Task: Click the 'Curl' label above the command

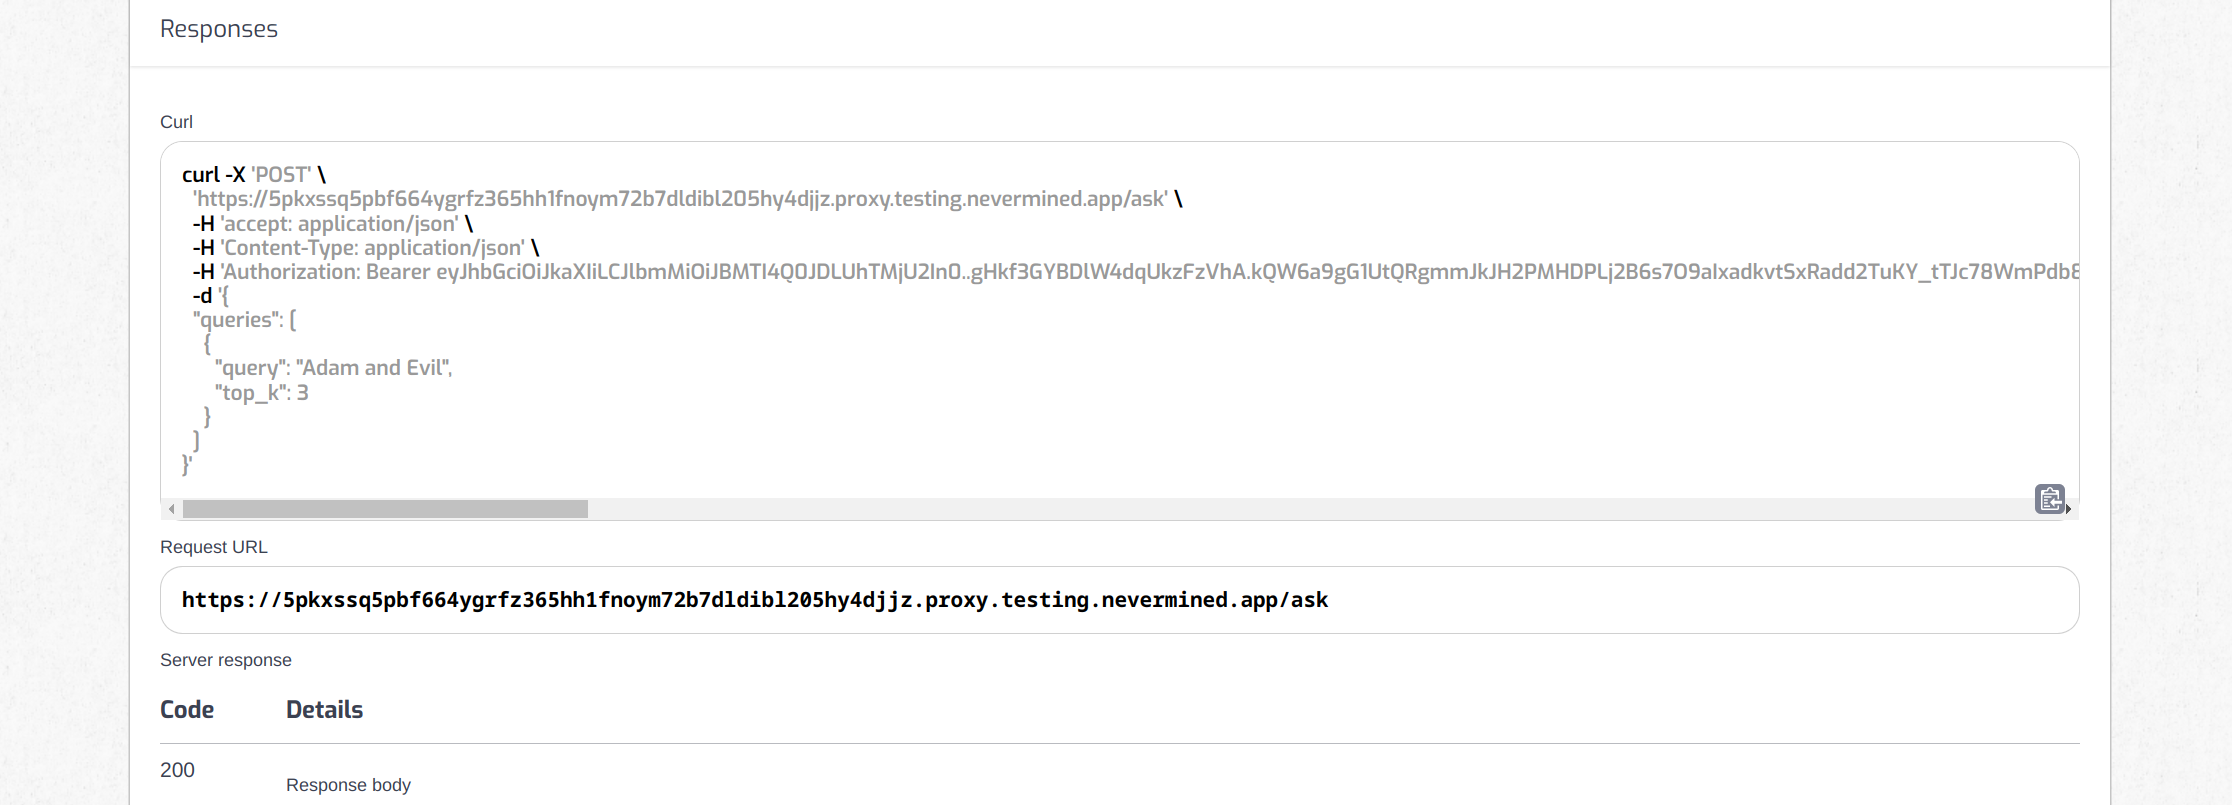Action: [176, 122]
